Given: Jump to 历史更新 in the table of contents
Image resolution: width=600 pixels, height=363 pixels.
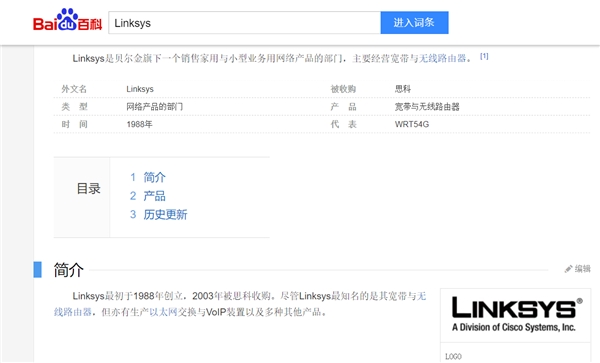Looking at the screenshot, I should pyautogui.click(x=165, y=215).
